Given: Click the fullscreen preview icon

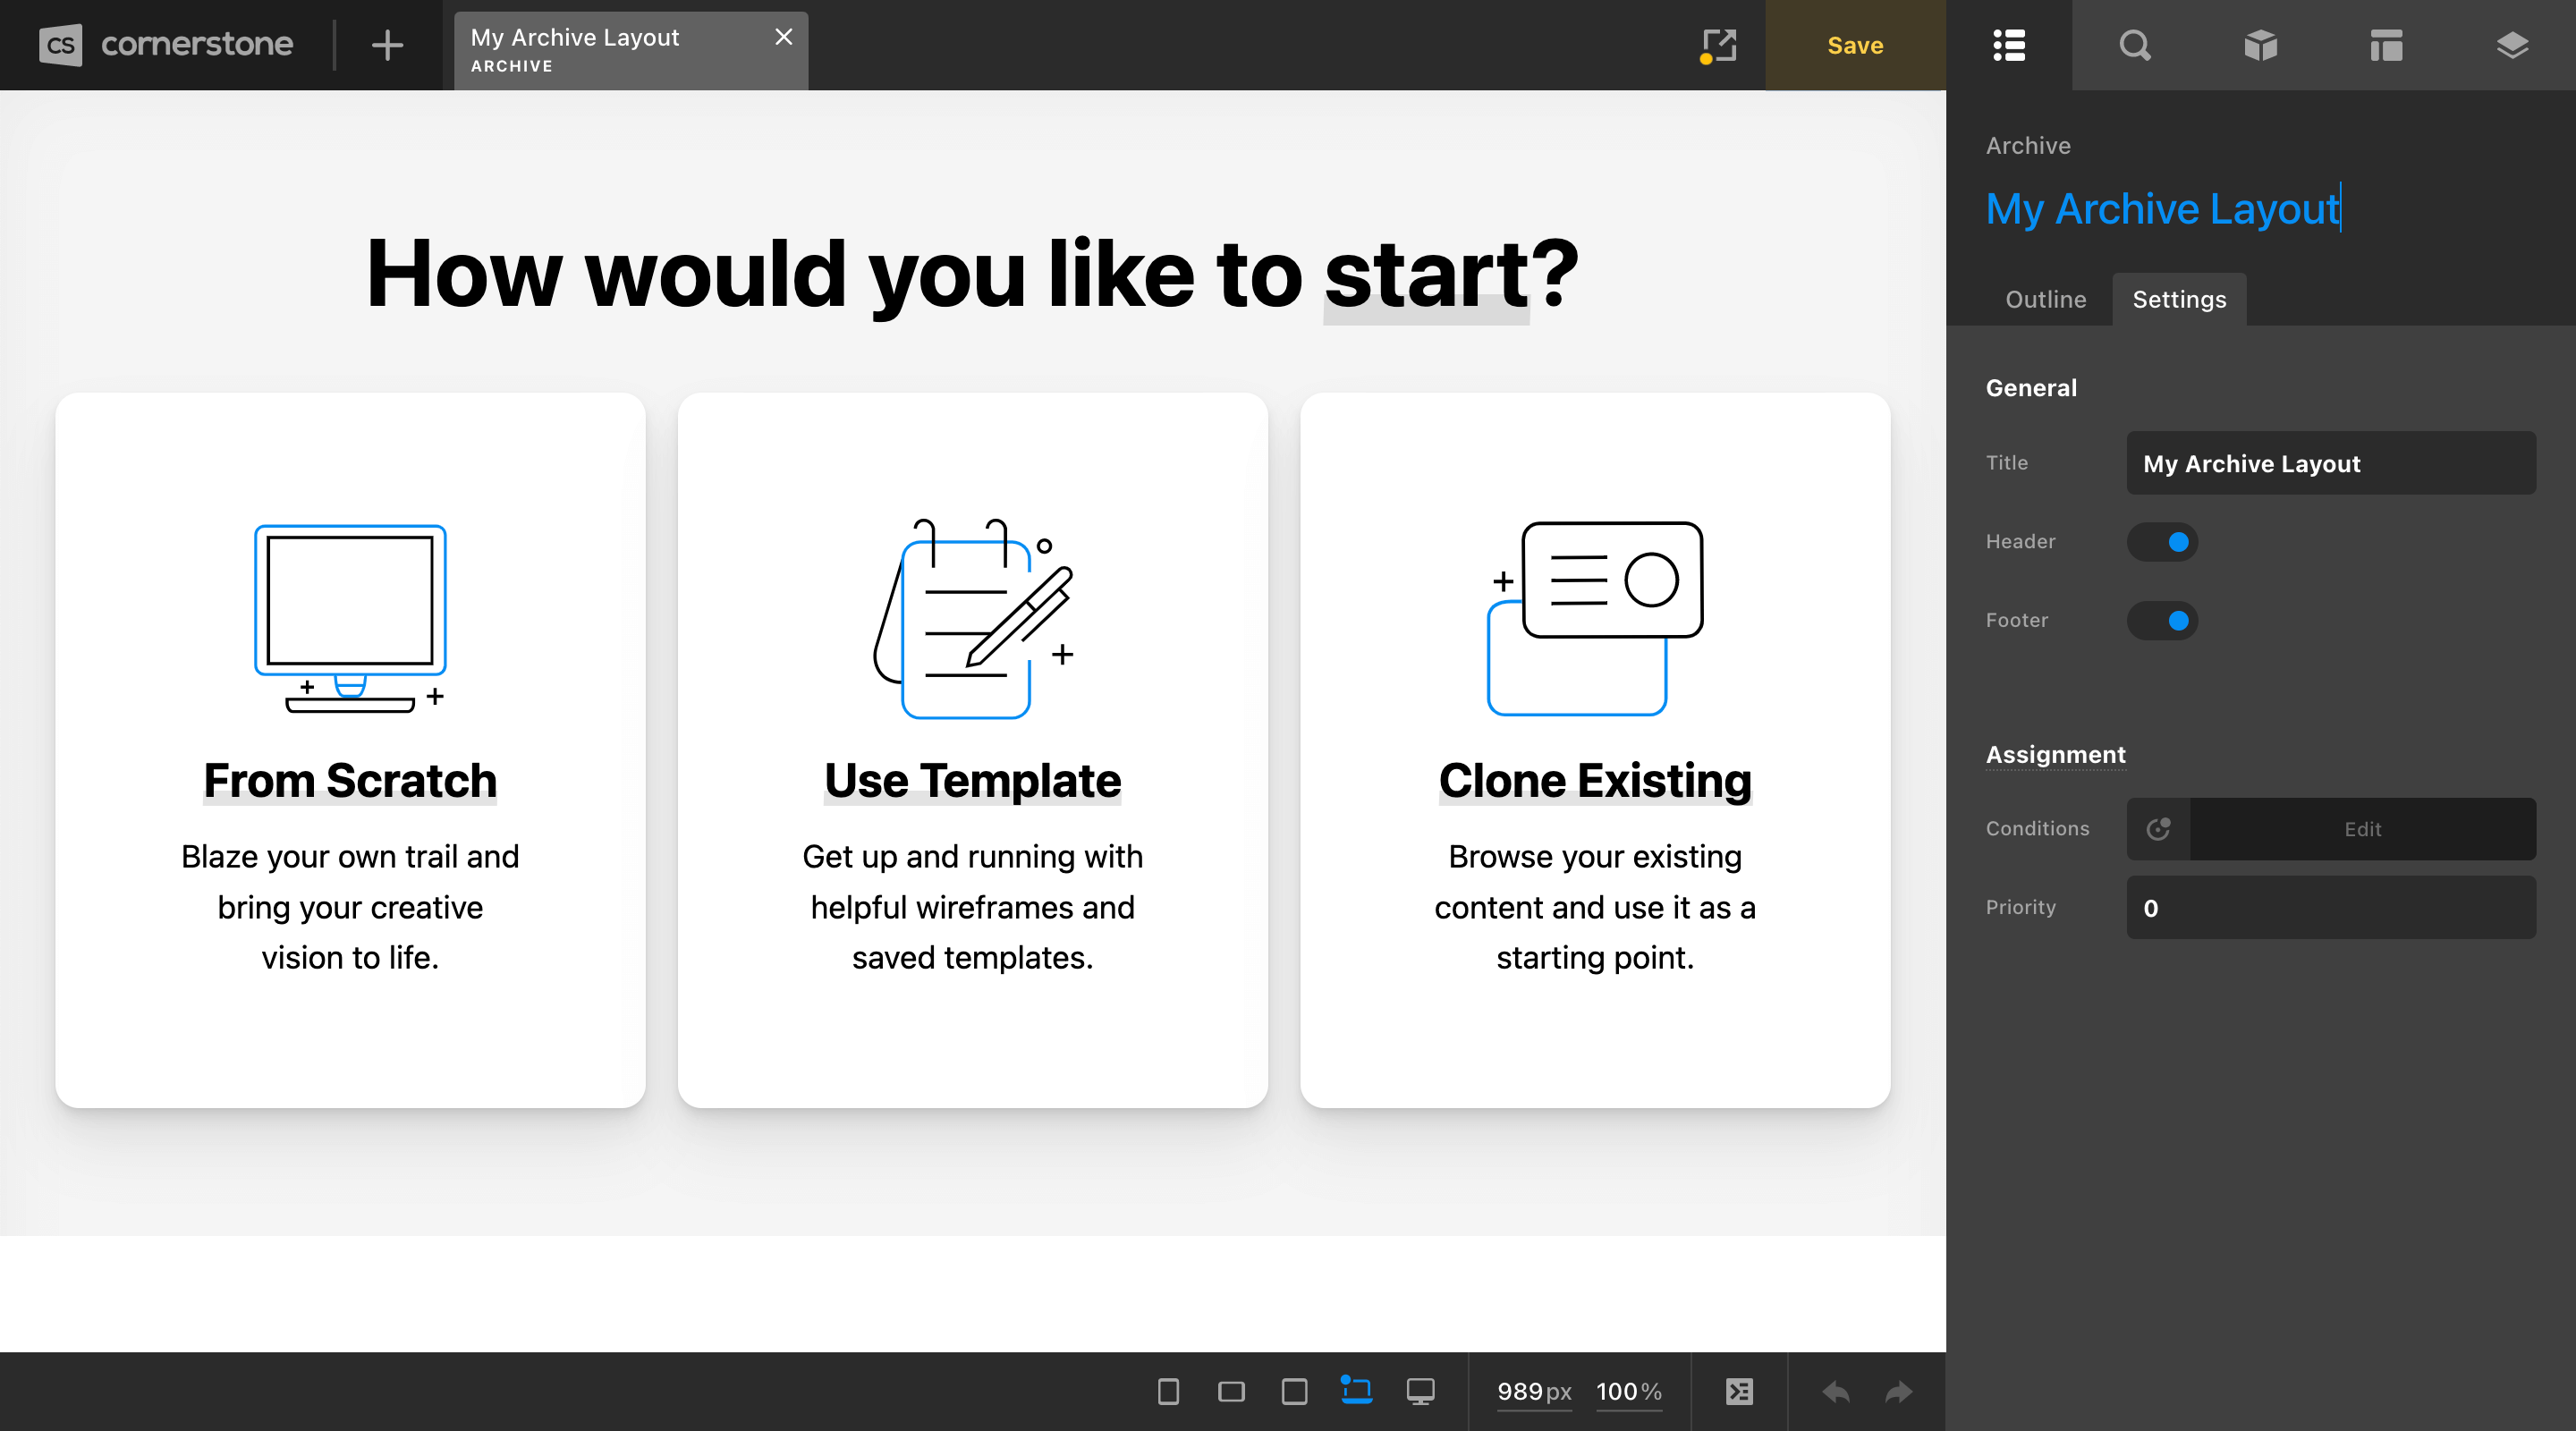Looking at the screenshot, I should [x=1722, y=46].
